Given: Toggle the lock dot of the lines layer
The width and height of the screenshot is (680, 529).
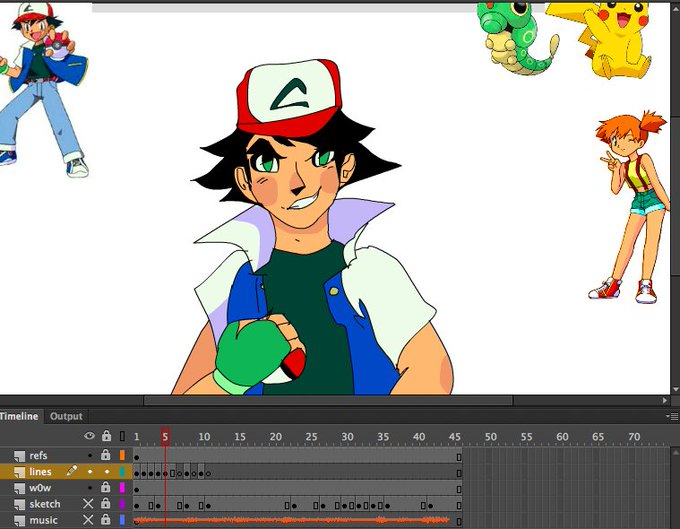Looking at the screenshot, I should (107, 471).
